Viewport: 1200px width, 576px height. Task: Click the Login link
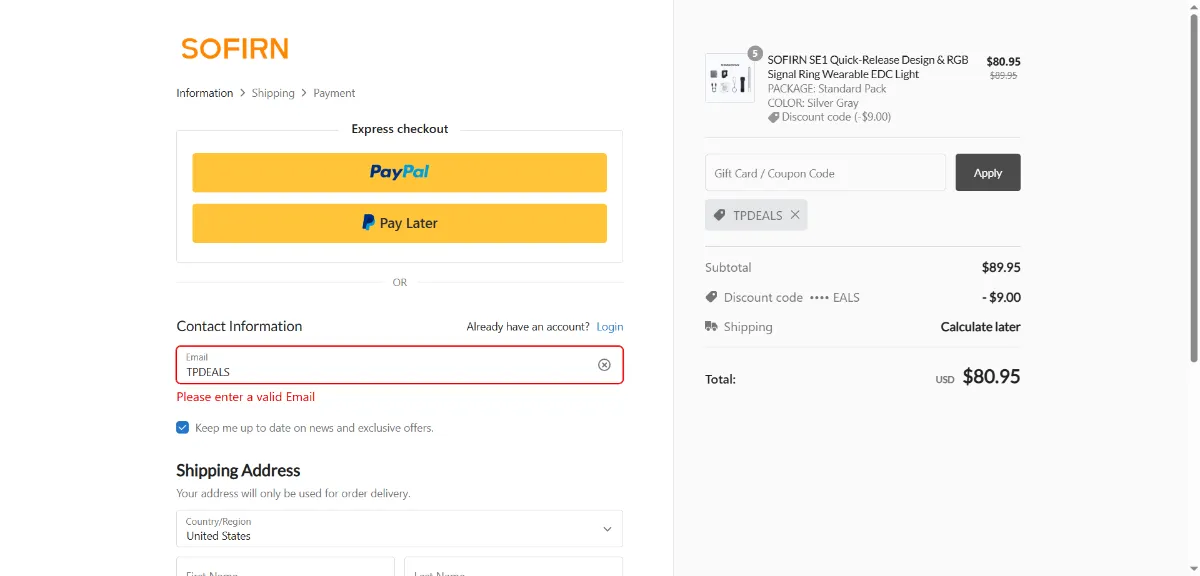[x=610, y=327]
